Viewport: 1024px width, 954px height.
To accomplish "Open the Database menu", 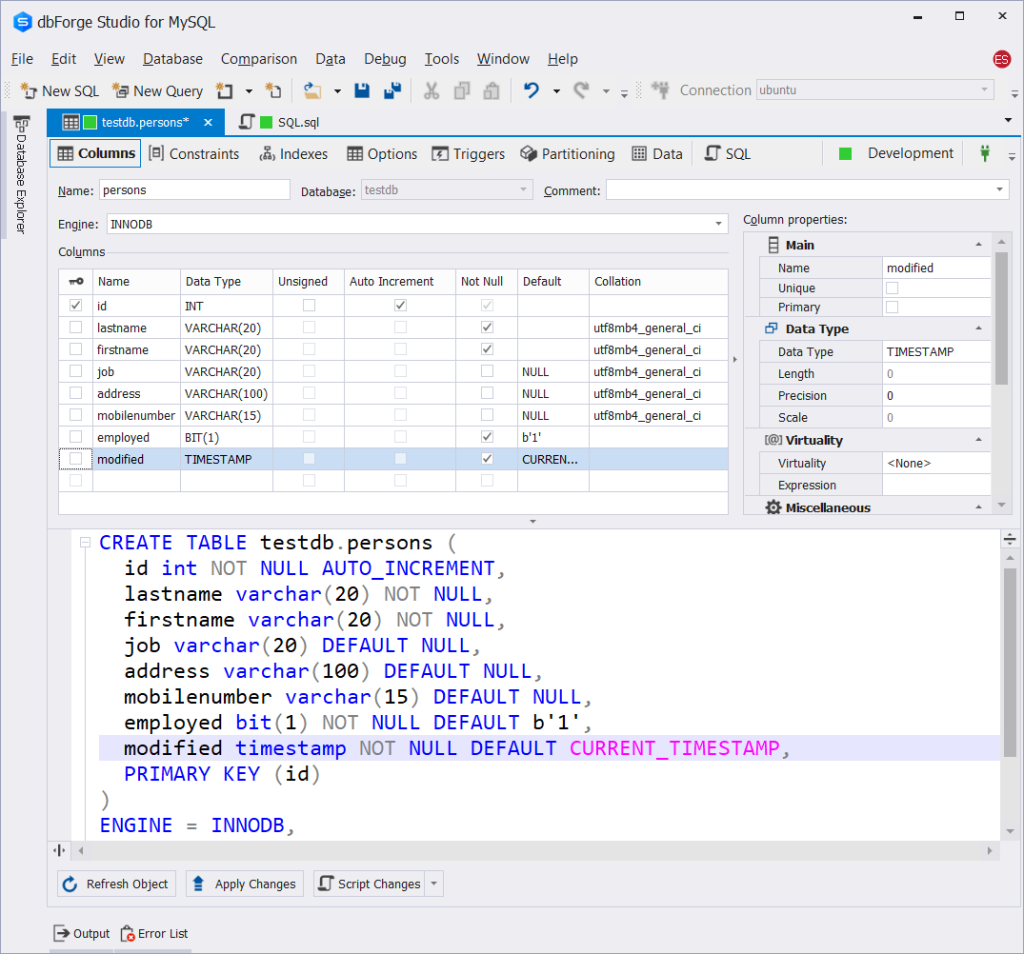I will click(x=173, y=59).
